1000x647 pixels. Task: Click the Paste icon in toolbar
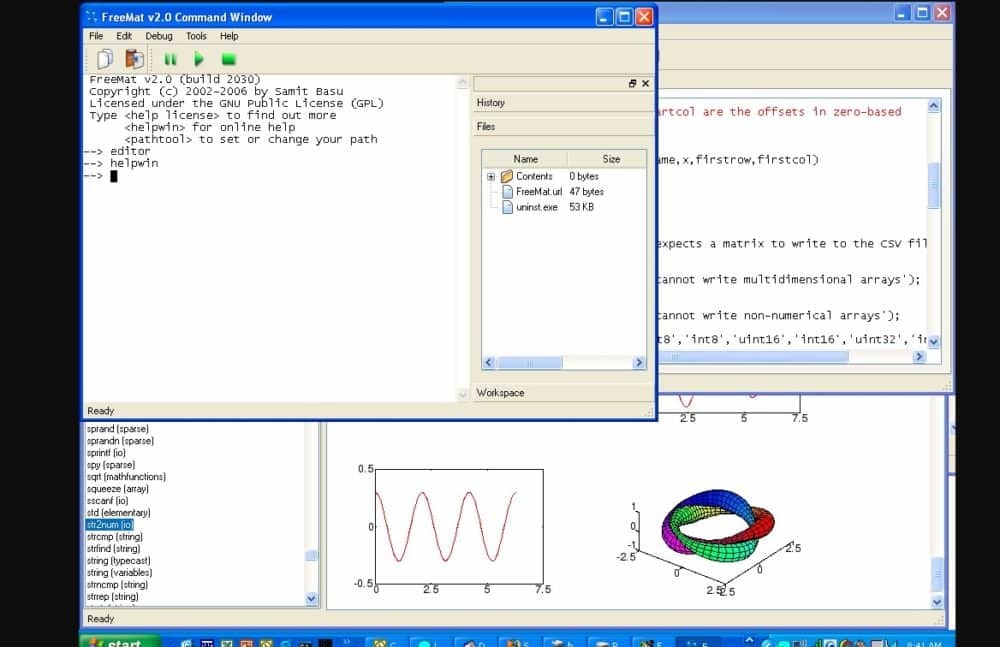(134, 59)
